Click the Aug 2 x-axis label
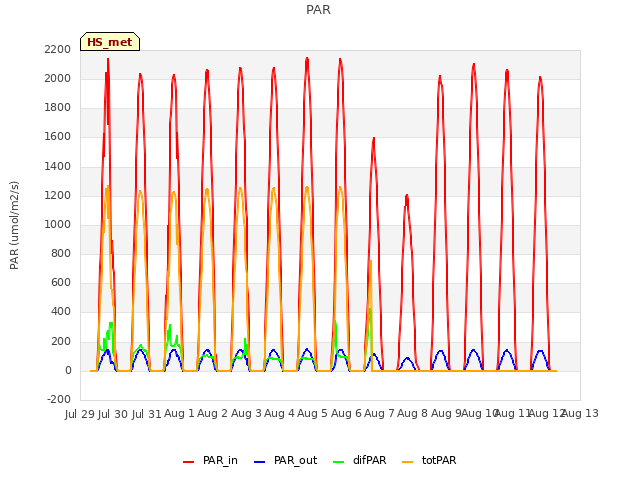Image resolution: width=640 pixels, height=480 pixels. (212, 413)
